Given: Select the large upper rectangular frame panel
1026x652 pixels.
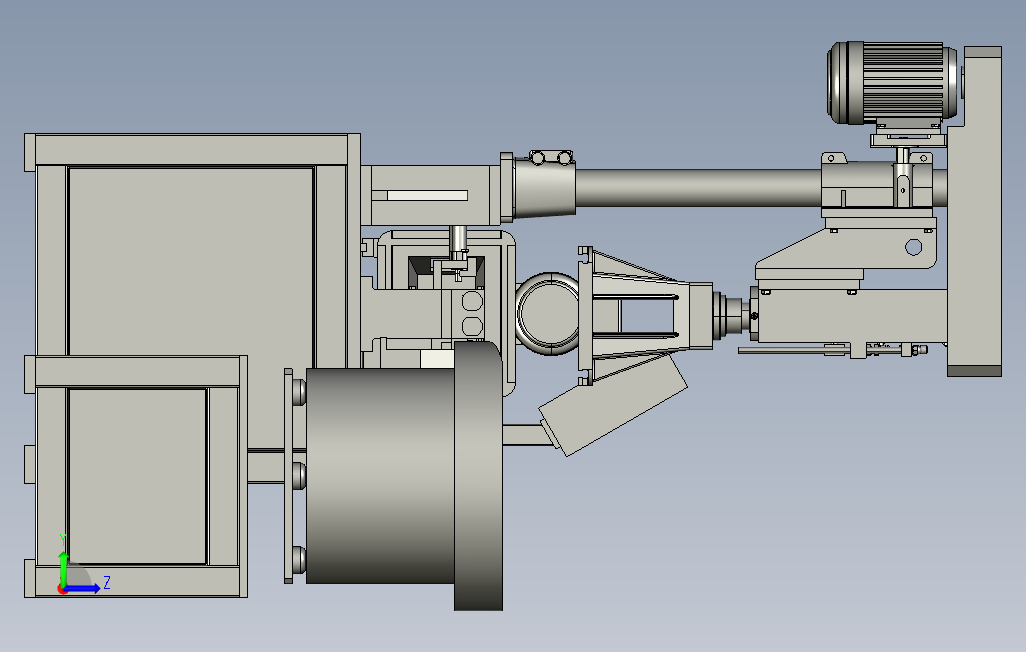Looking at the screenshot, I should pos(191,262).
